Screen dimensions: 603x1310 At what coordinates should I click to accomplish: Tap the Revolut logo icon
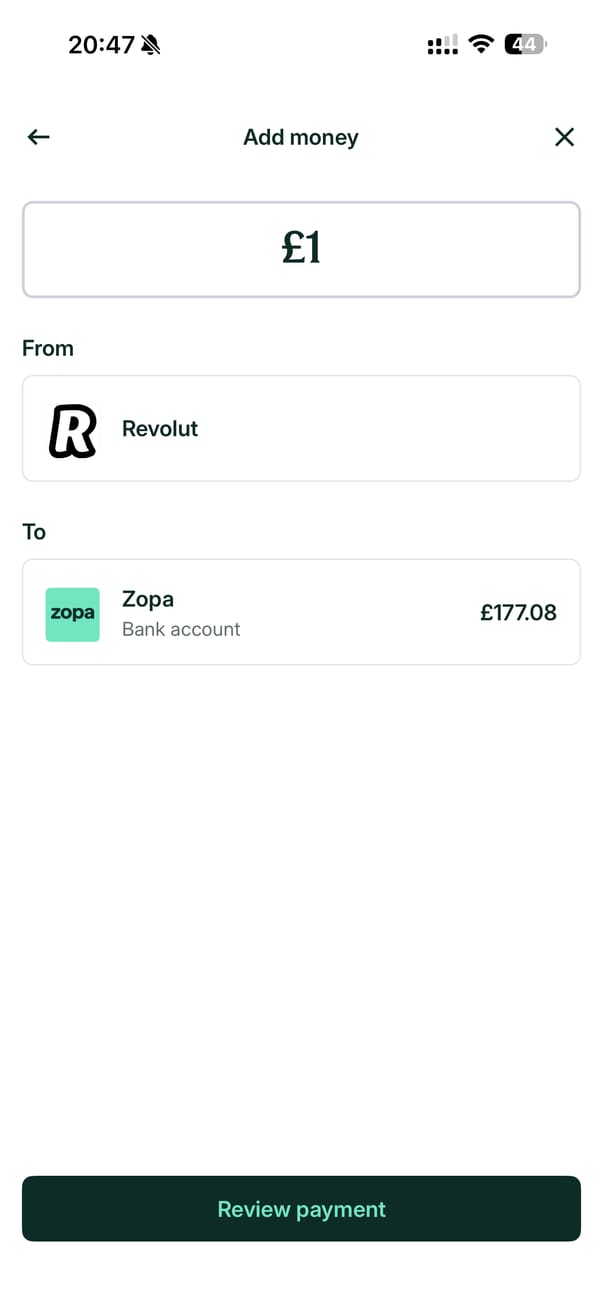[x=73, y=429]
